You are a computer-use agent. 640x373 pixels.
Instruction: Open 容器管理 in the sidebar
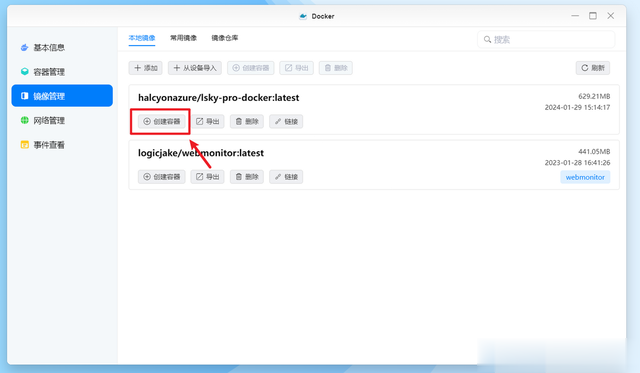[62, 72]
